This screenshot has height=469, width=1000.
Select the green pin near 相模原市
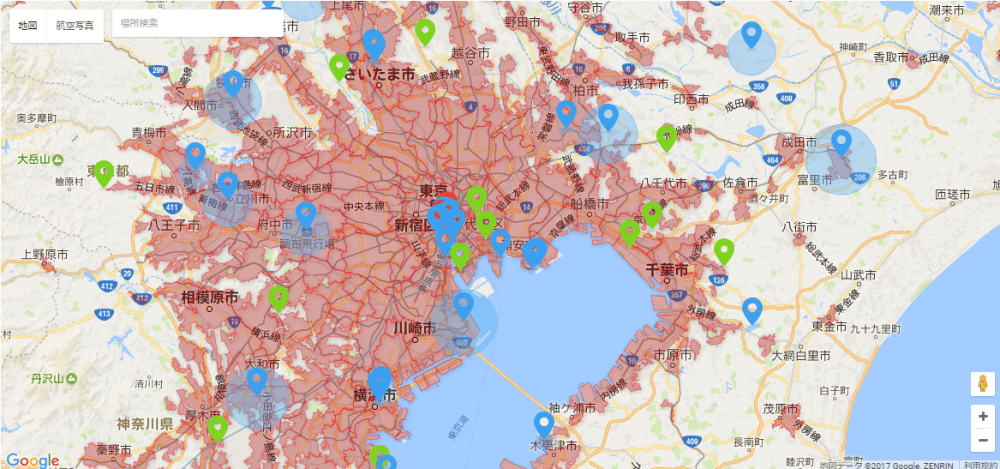tap(278, 299)
